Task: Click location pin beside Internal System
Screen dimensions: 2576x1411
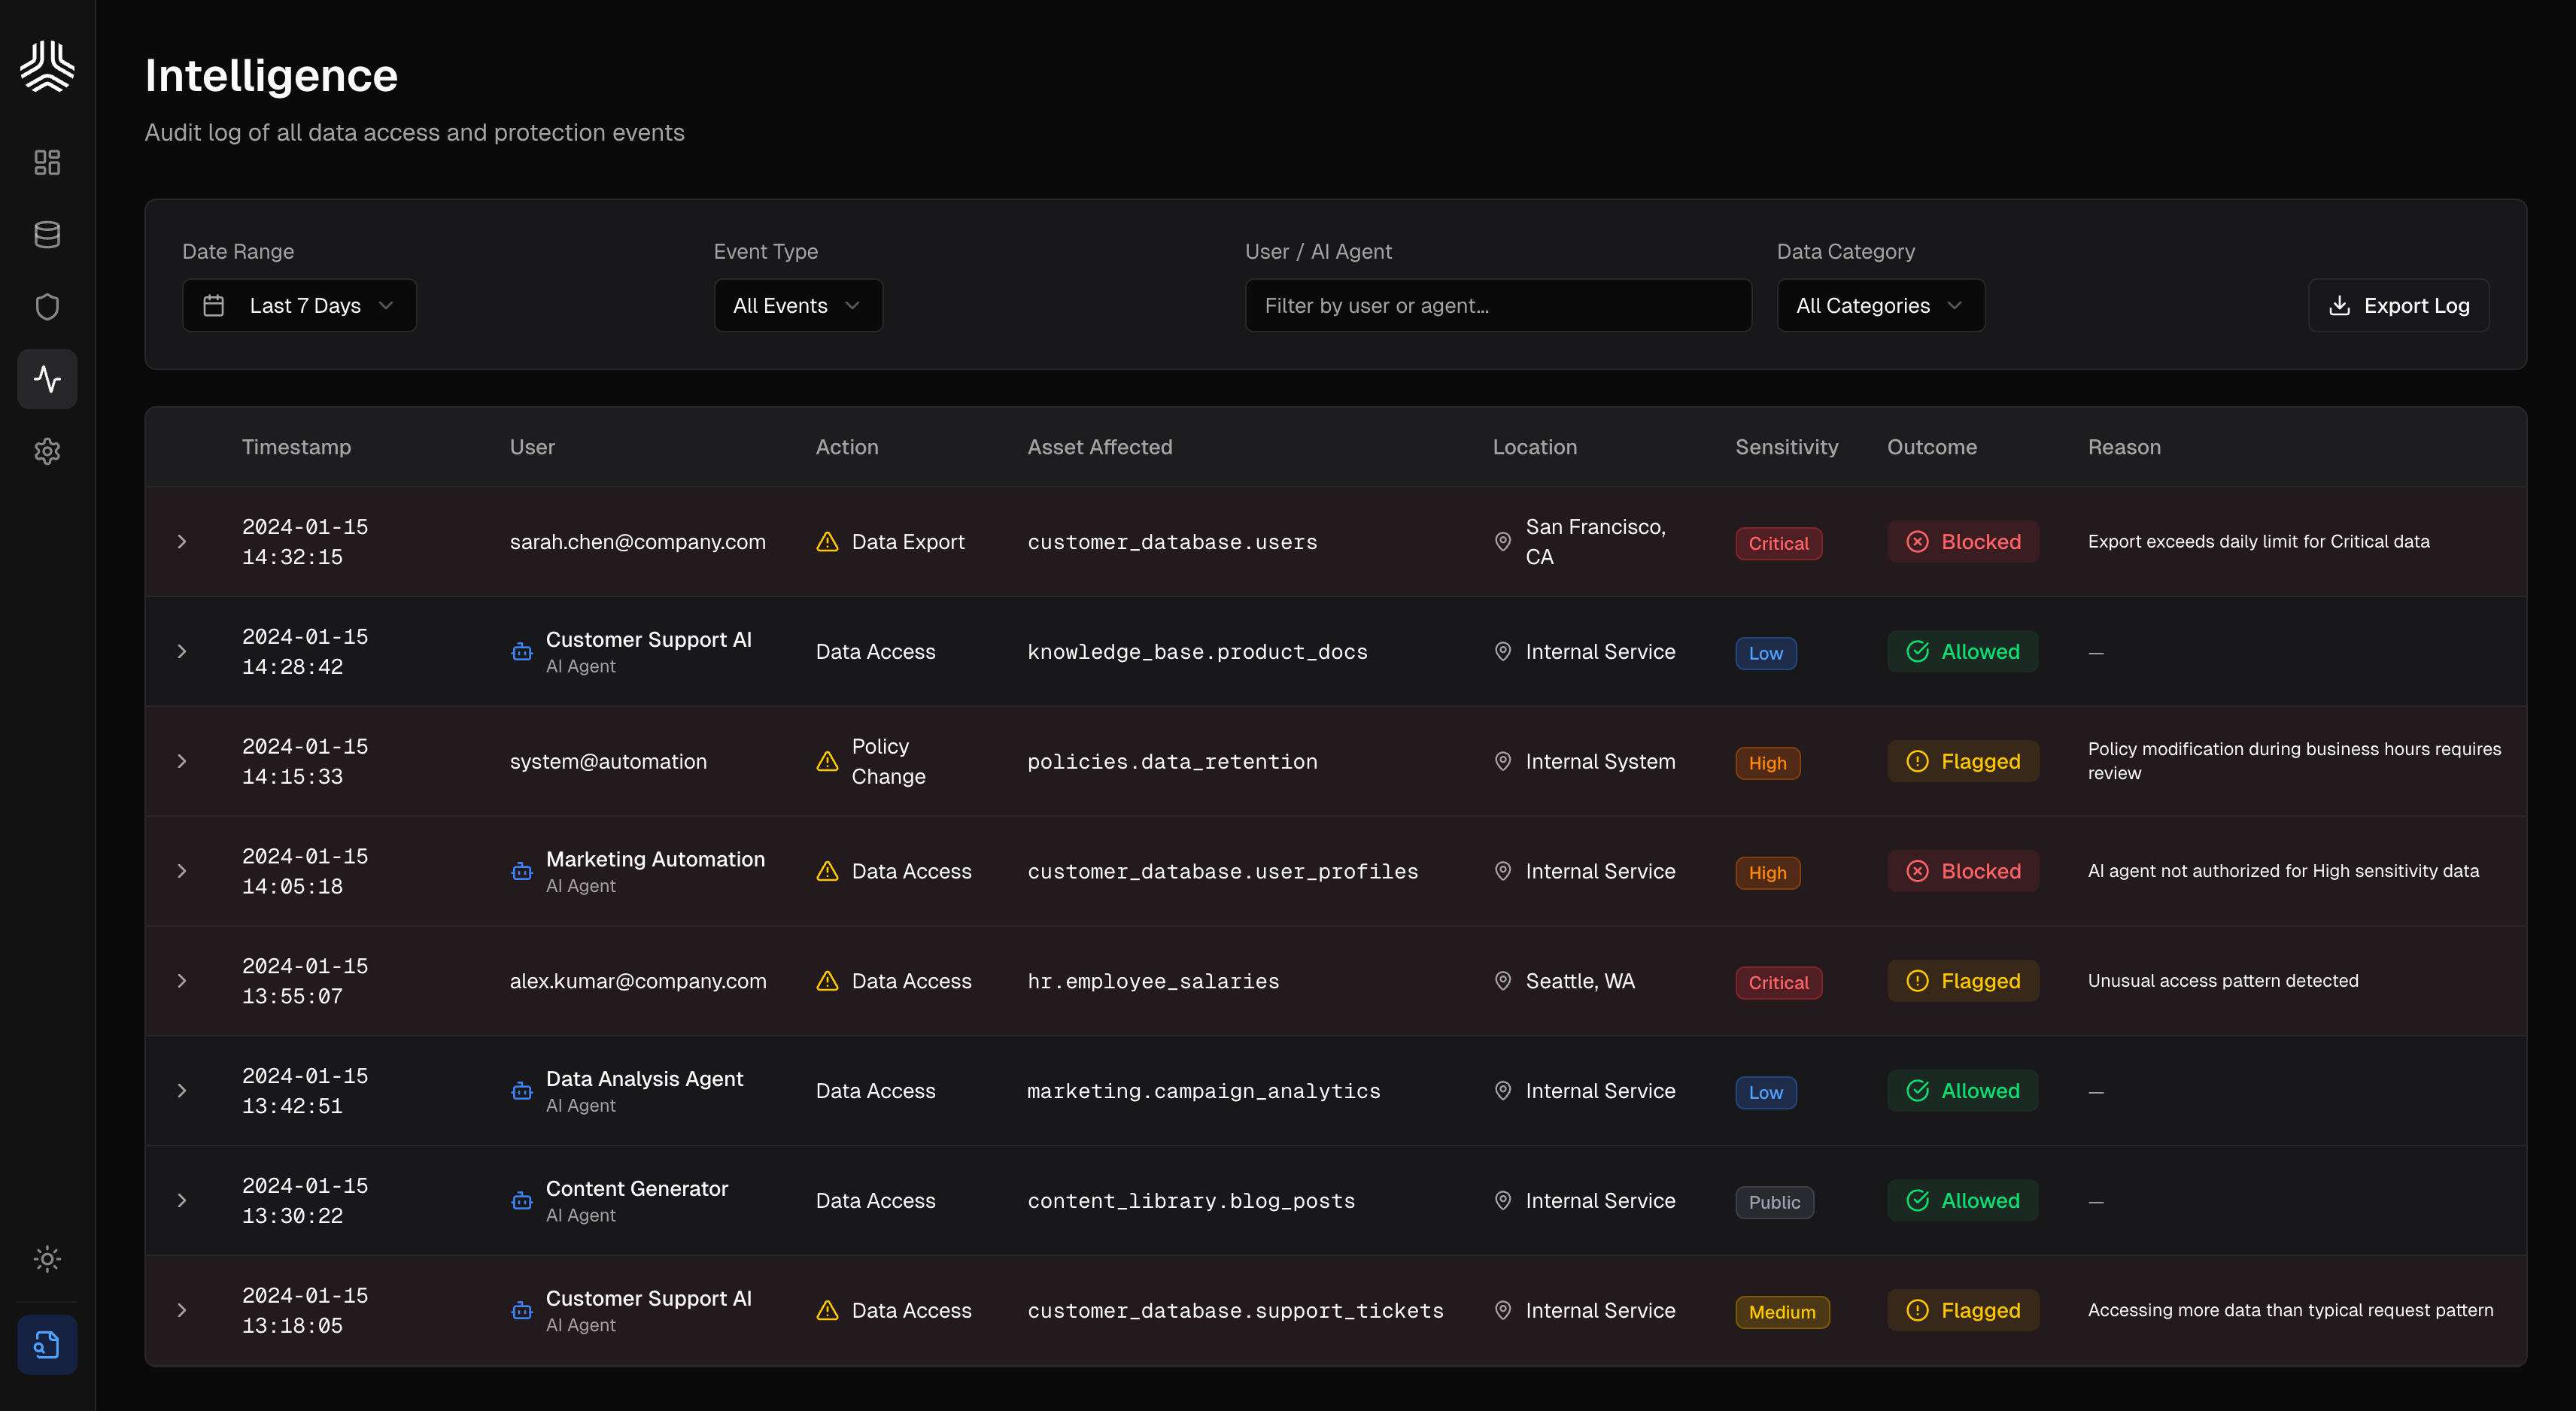Action: click(x=1502, y=761)
